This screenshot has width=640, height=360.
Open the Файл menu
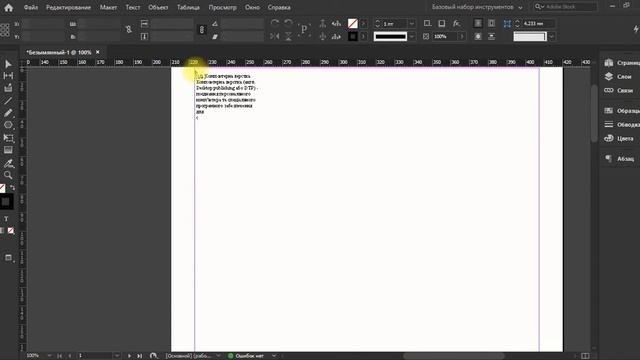[x=31, y=7]
